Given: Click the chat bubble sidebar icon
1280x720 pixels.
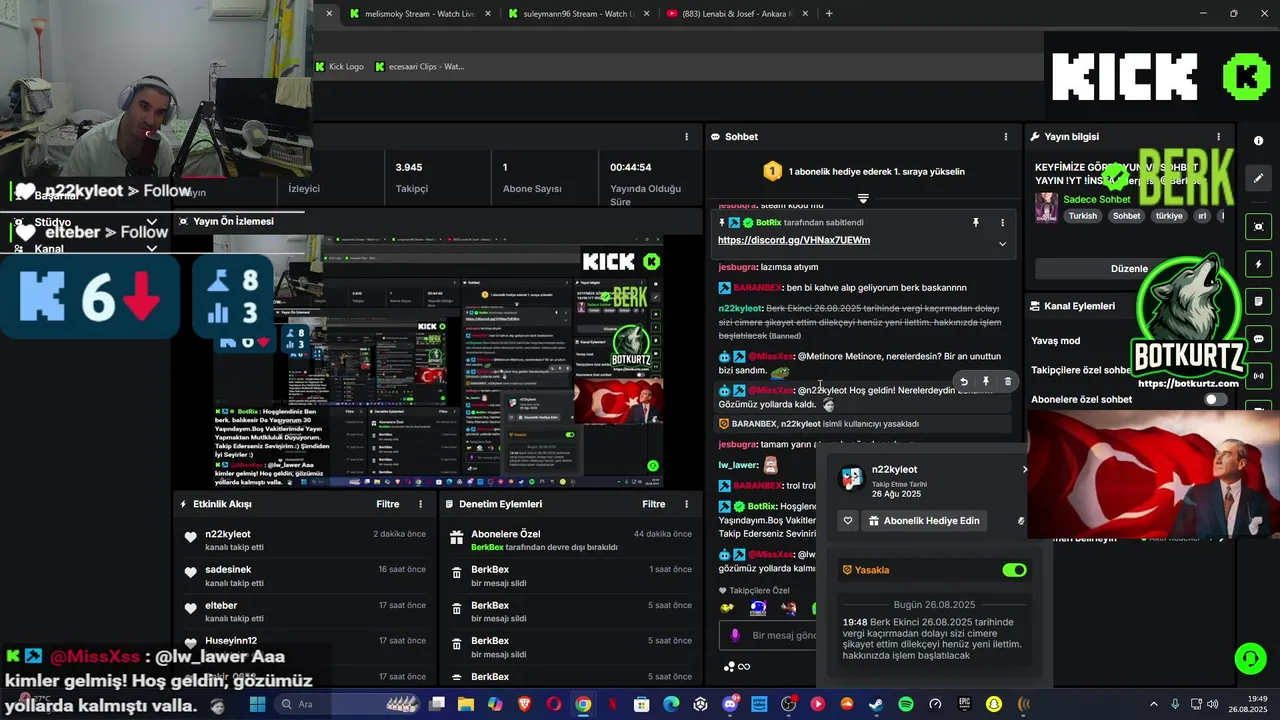Looking at the screenshot, I should pos(1259,339).
